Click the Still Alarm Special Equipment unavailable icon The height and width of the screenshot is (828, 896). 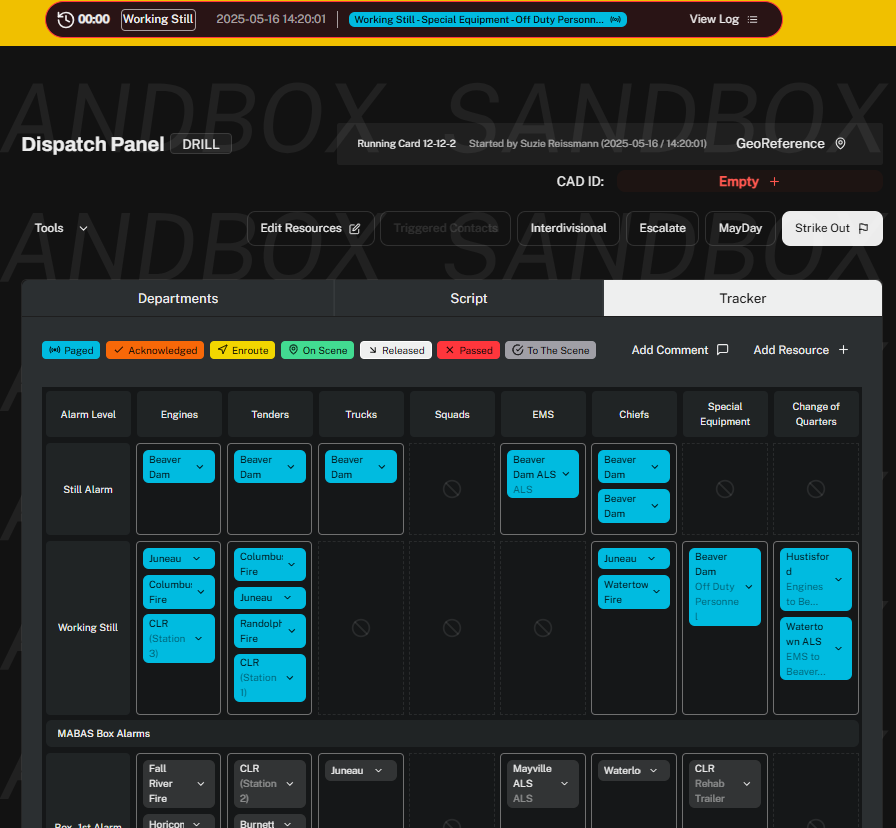coord(725,489)
